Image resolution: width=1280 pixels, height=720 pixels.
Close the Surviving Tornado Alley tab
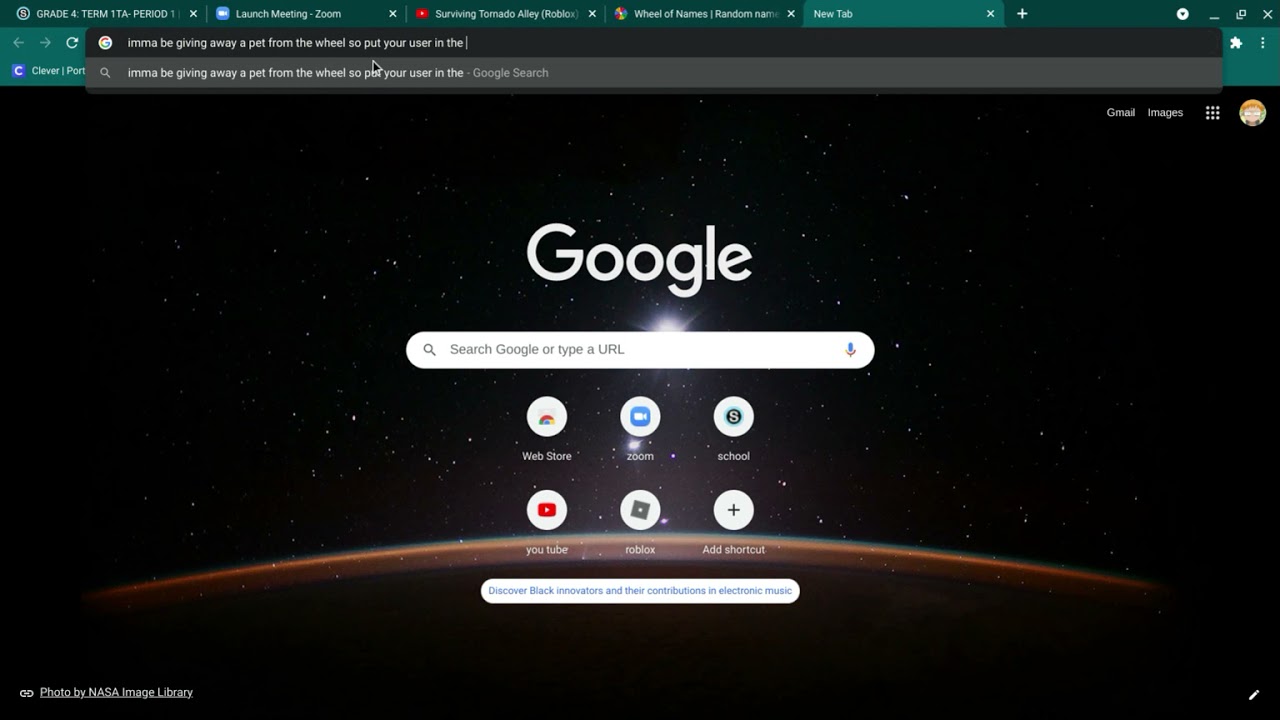click(592, 14)
